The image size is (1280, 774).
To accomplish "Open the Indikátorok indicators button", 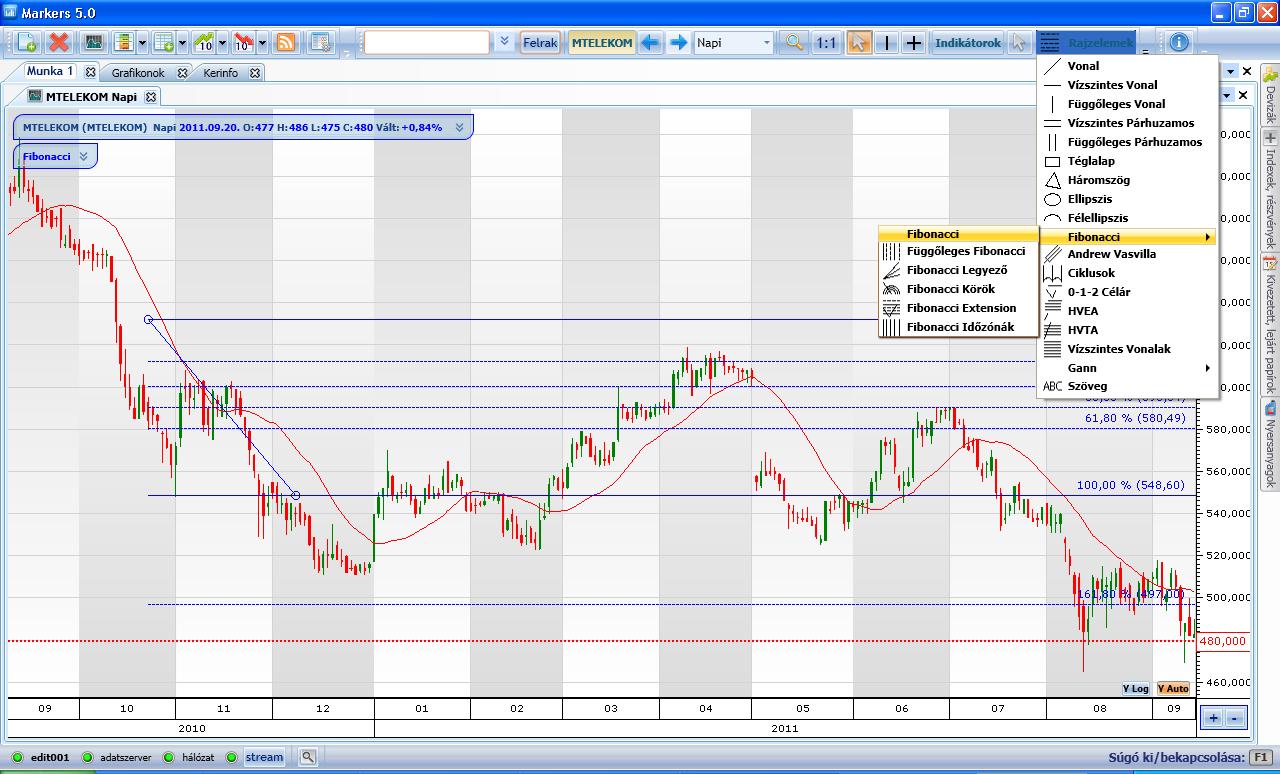I will (968, 43).
